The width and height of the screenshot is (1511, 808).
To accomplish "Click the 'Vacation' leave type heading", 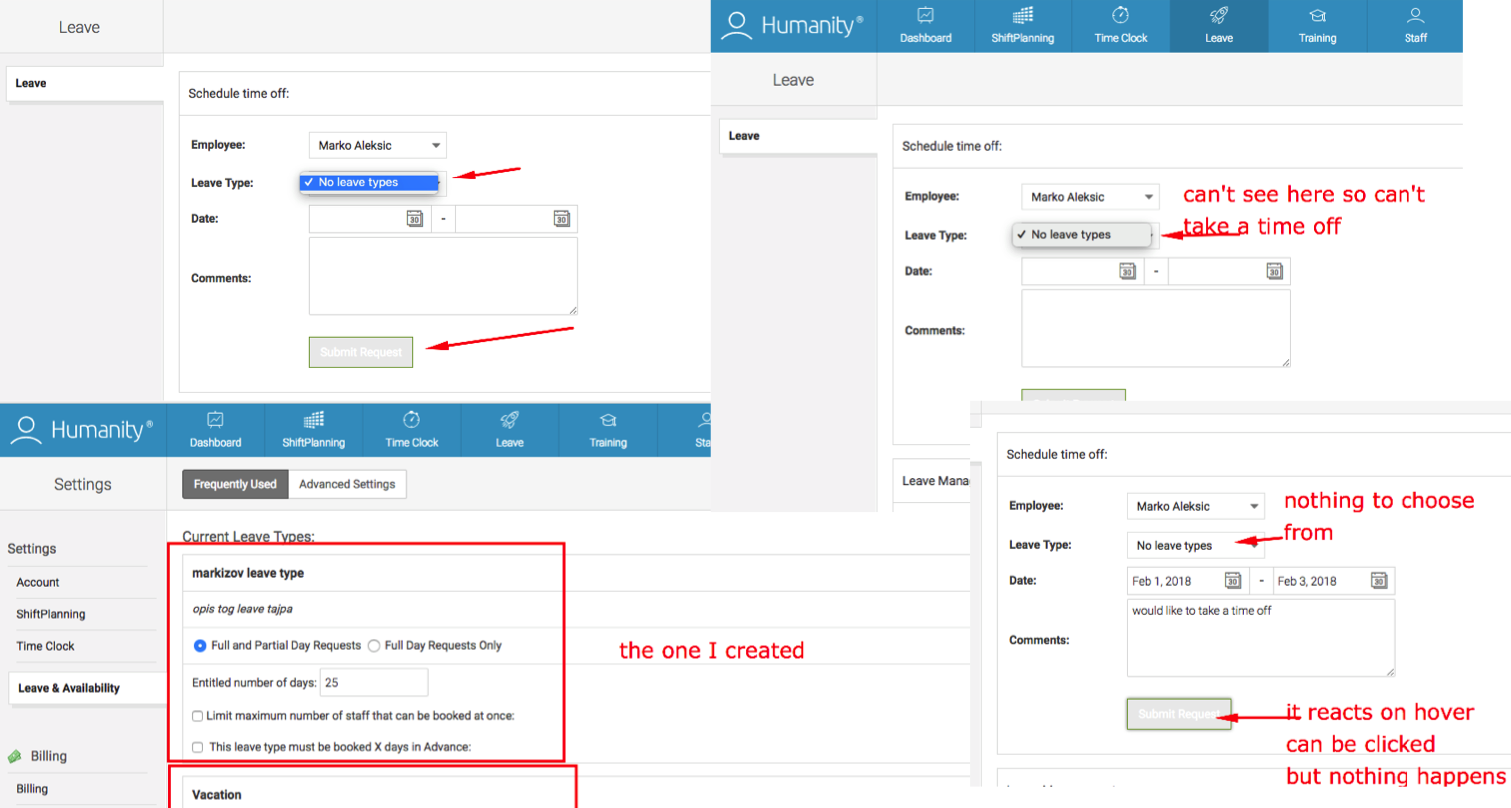I will point(217,795).
